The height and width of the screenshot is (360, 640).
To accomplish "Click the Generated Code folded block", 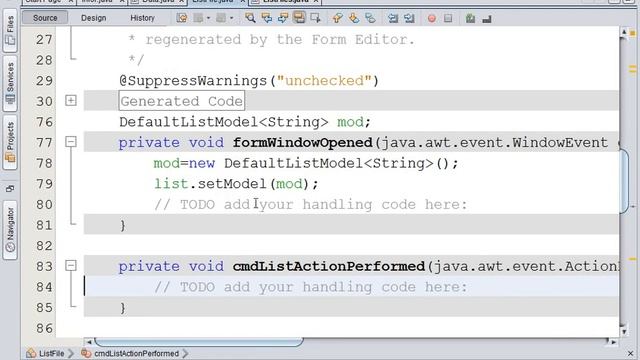I will point(182,101).
